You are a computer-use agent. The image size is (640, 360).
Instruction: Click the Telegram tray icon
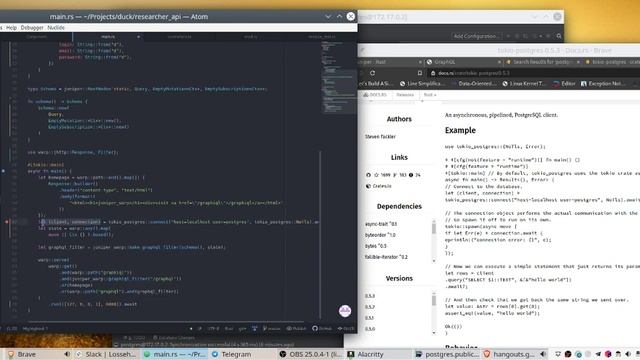[x=598, y=354]
